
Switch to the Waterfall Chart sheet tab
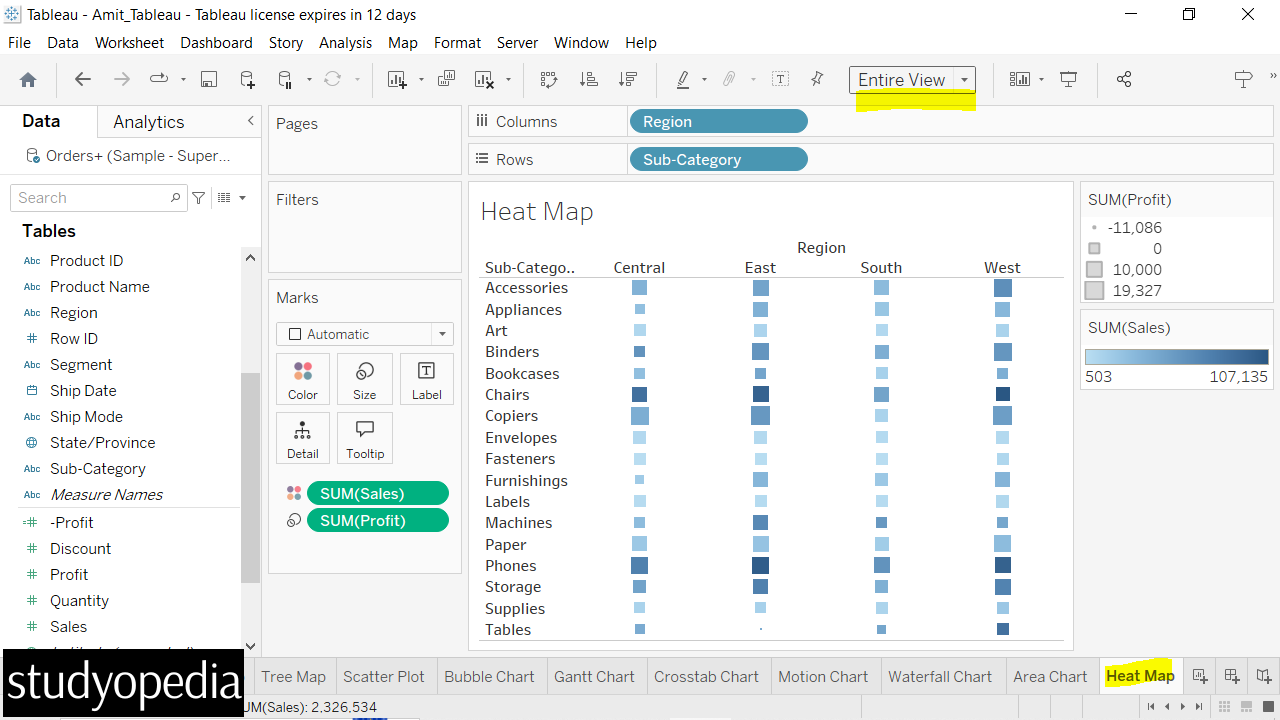click(x=940, y=677)
